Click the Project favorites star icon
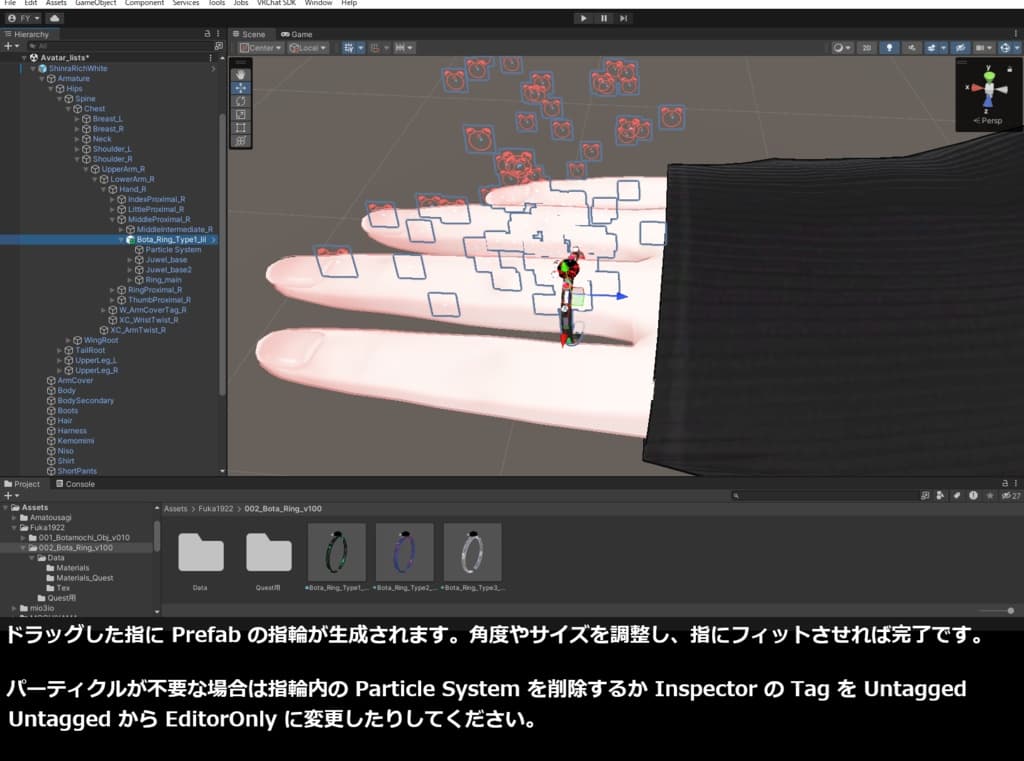The width and height of the screenshot is (1024, 761). [x=990, y=496]
